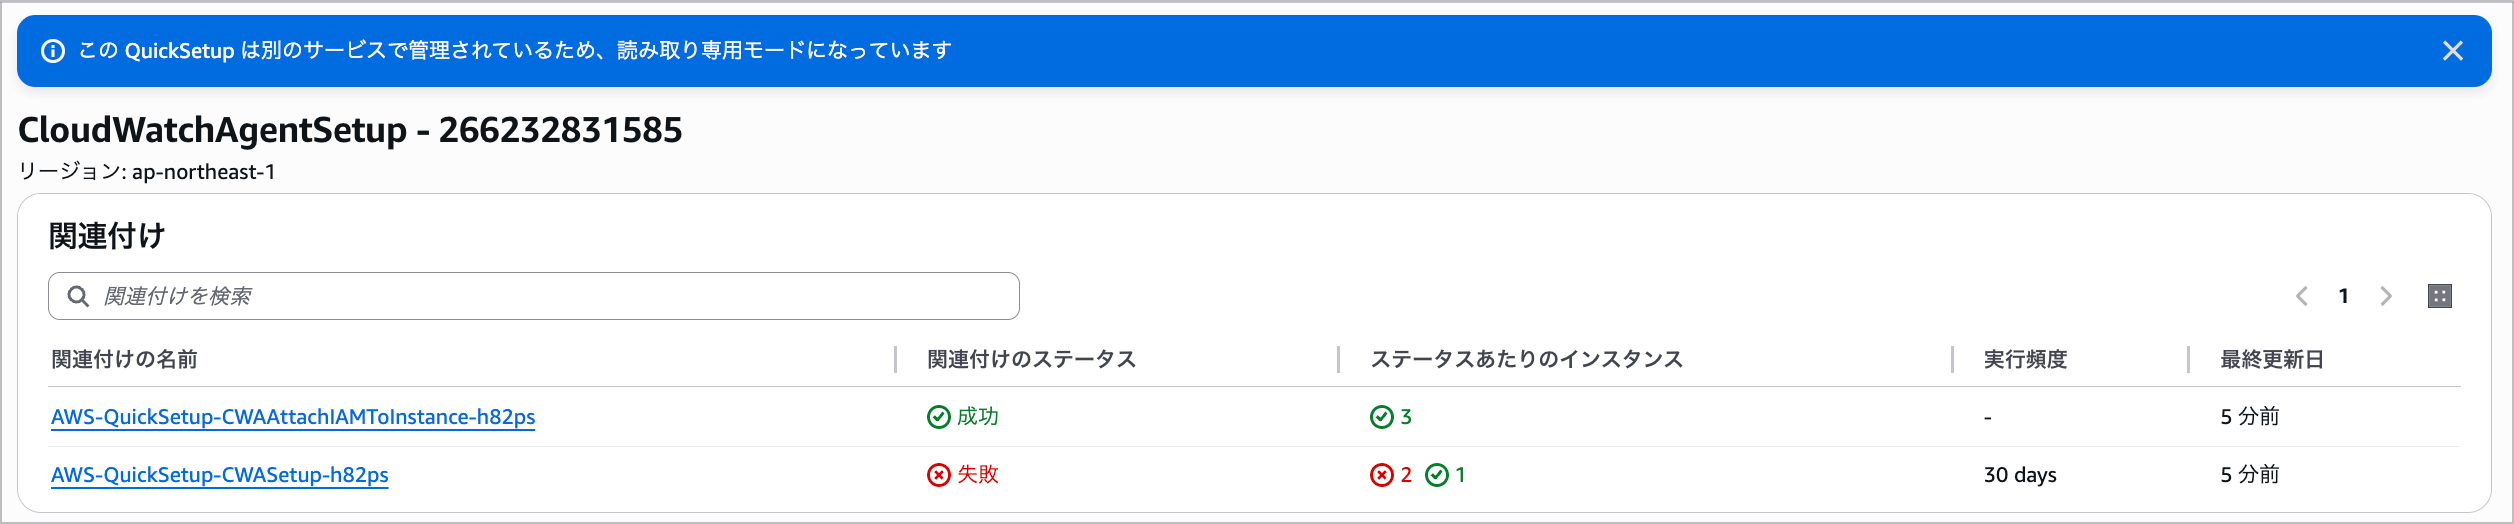
Task: Open AWS-QuickSetup-CWASetup-h82ps association link
Action: 220,475
